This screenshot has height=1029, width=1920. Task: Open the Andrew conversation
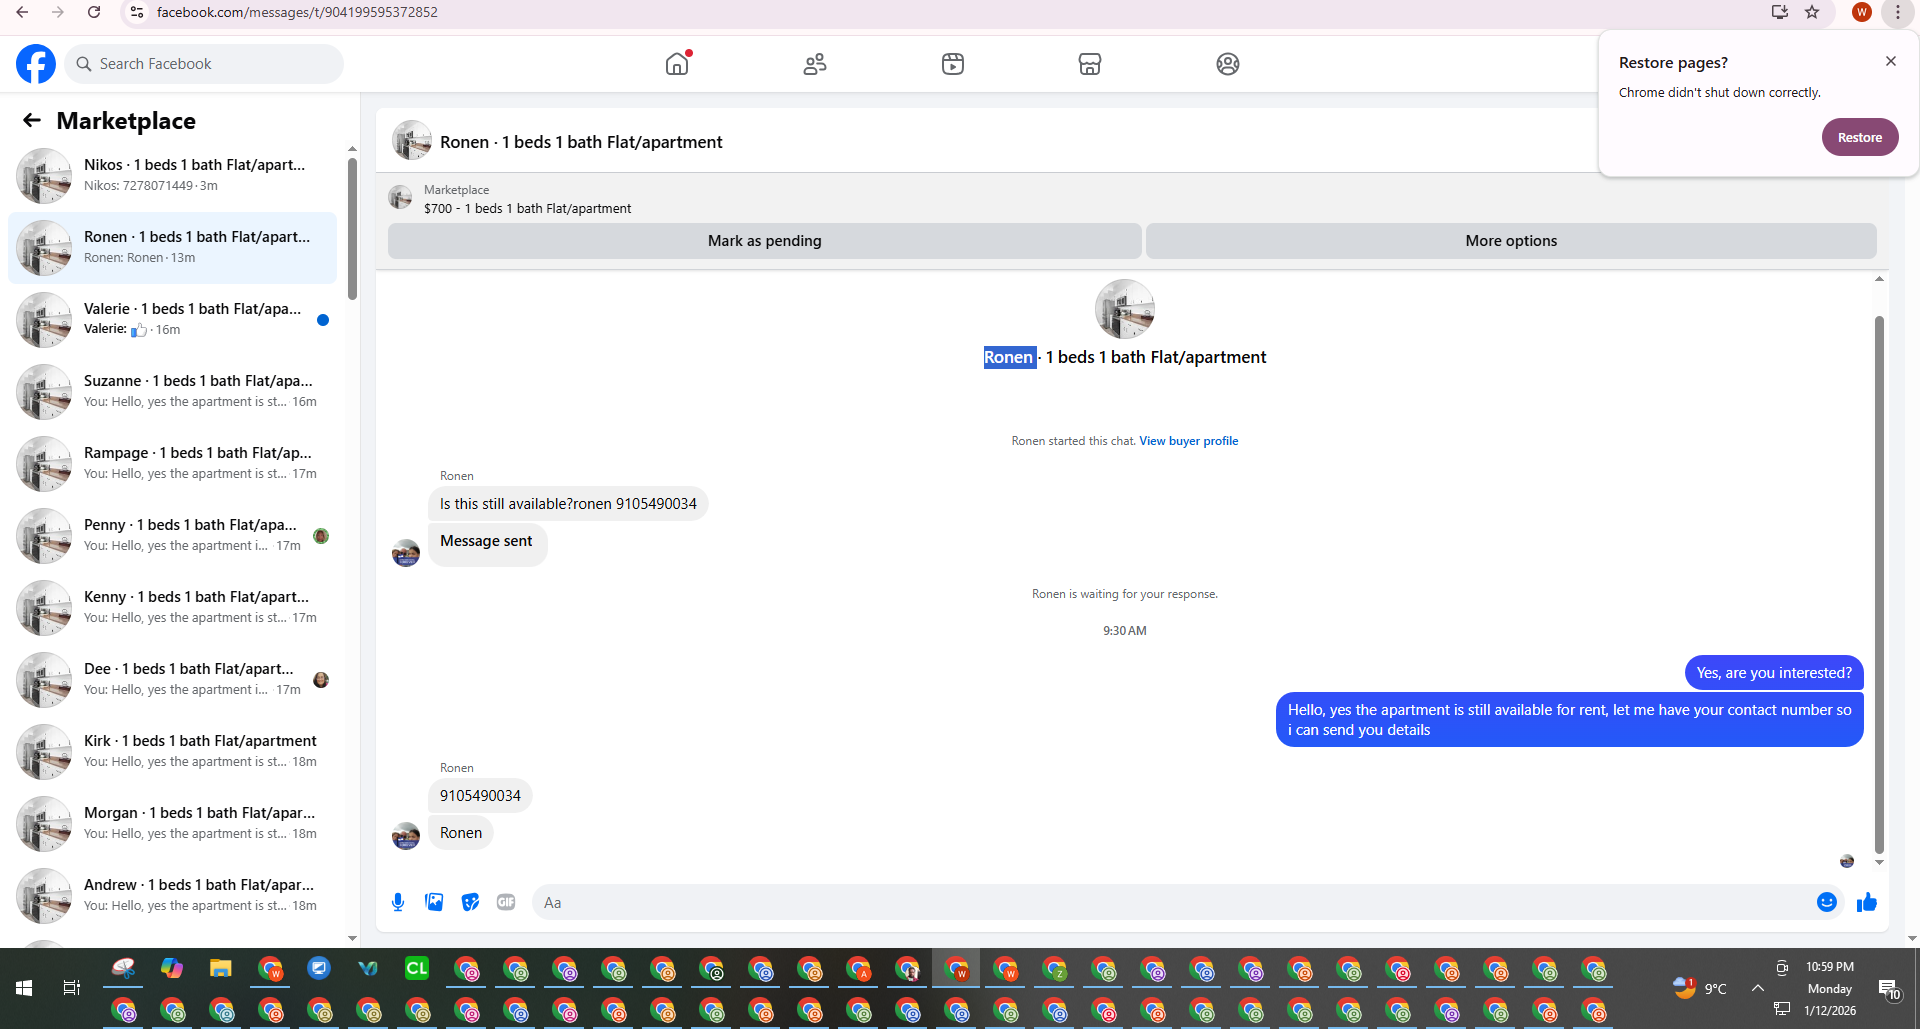click(x=172, y=895)
